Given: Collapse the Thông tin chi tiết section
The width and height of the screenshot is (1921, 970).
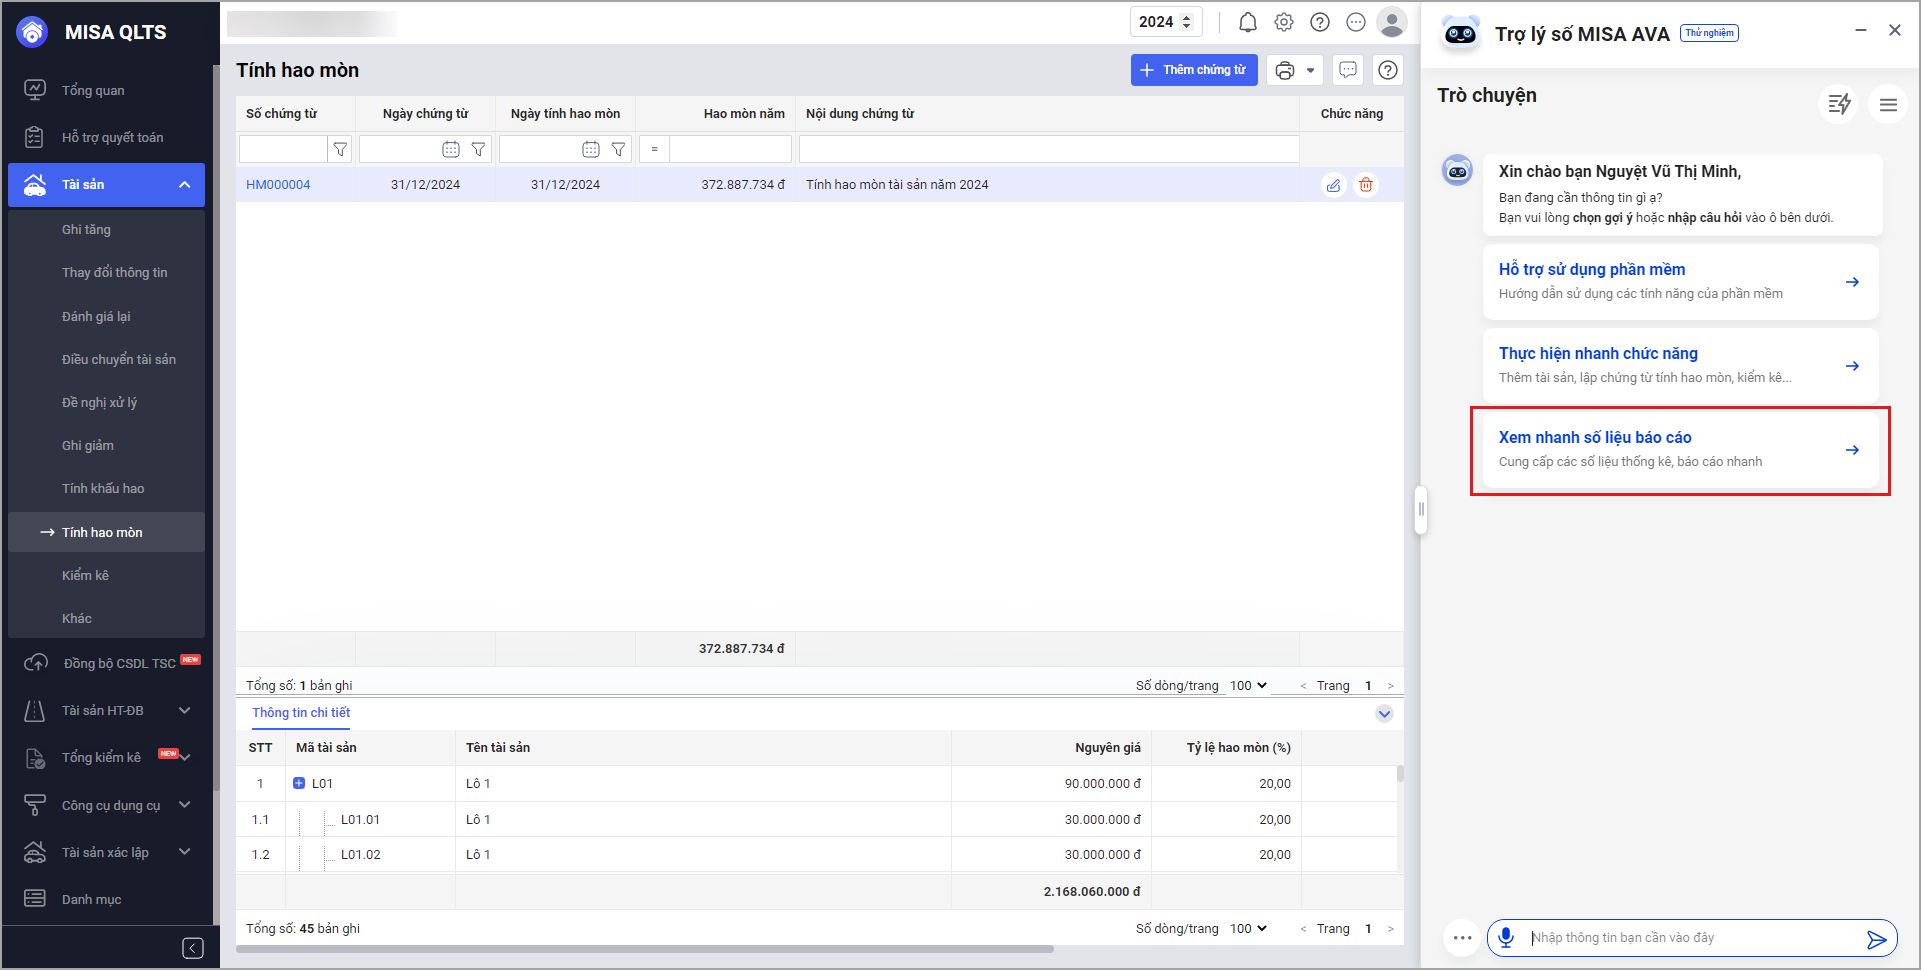Looking at the screenshot, I should (x=1384, y=714).
